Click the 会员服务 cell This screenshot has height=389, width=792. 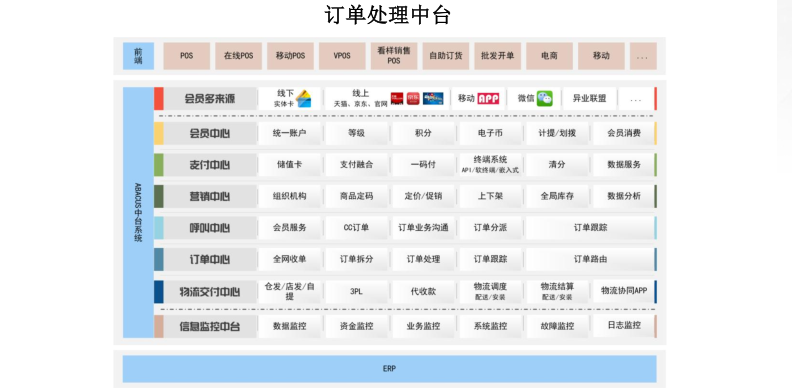(289, 227)
